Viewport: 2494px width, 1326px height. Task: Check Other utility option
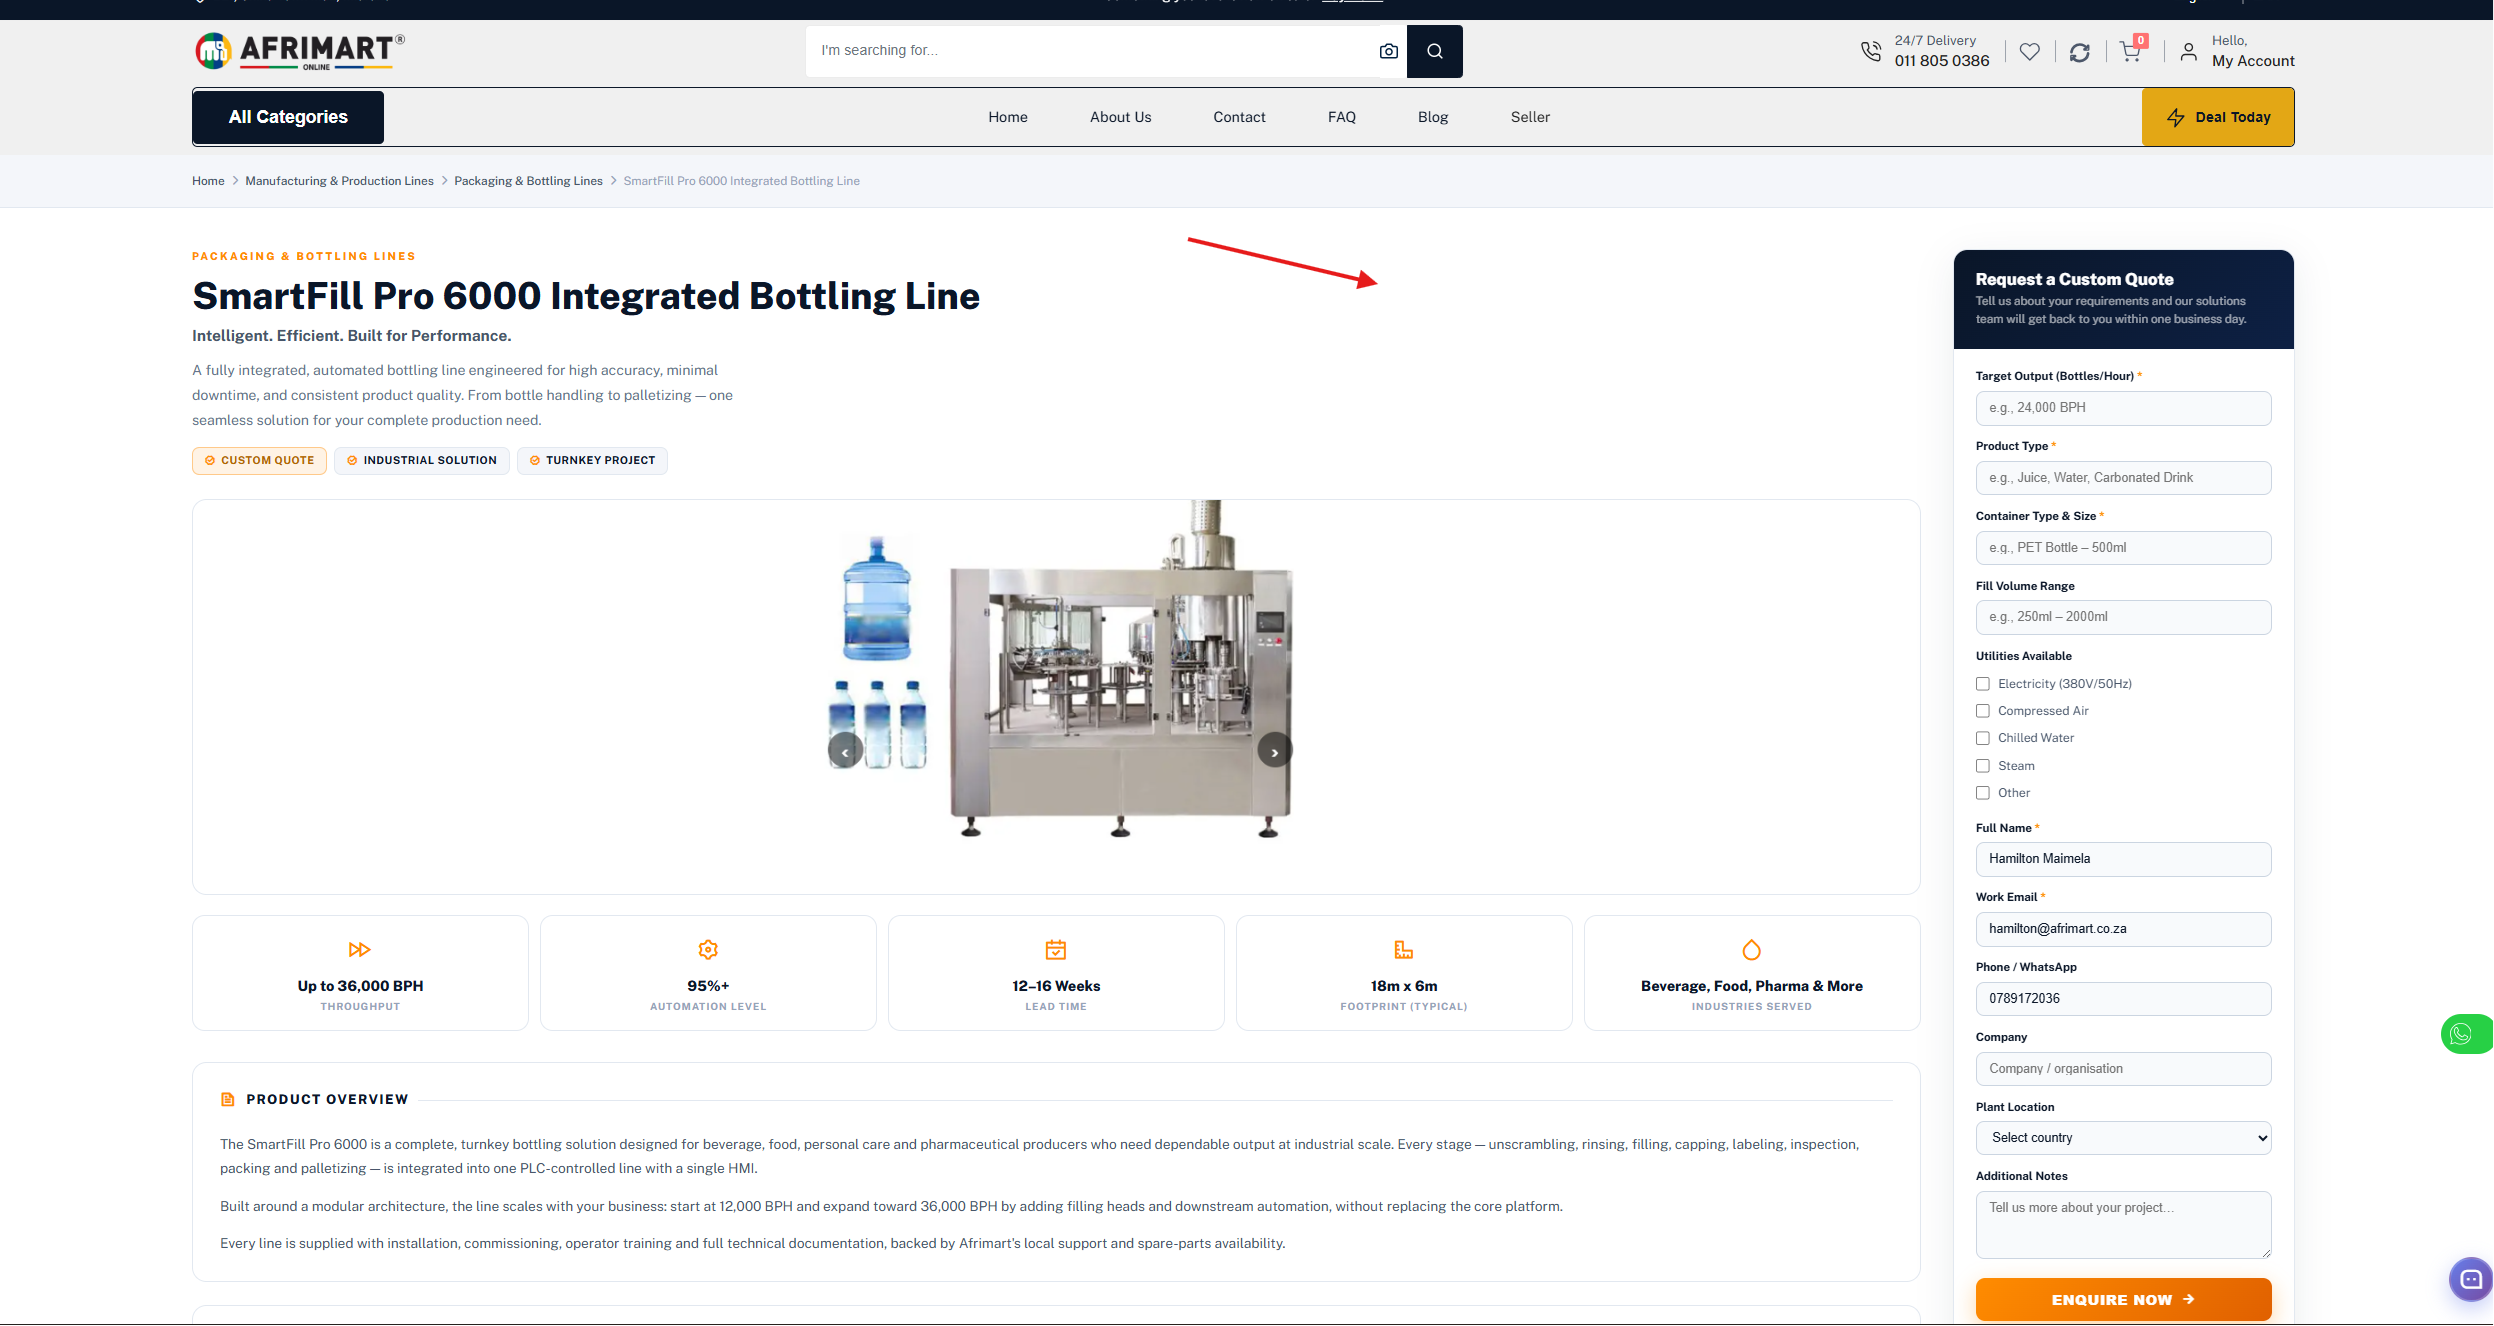(1983, 793)
